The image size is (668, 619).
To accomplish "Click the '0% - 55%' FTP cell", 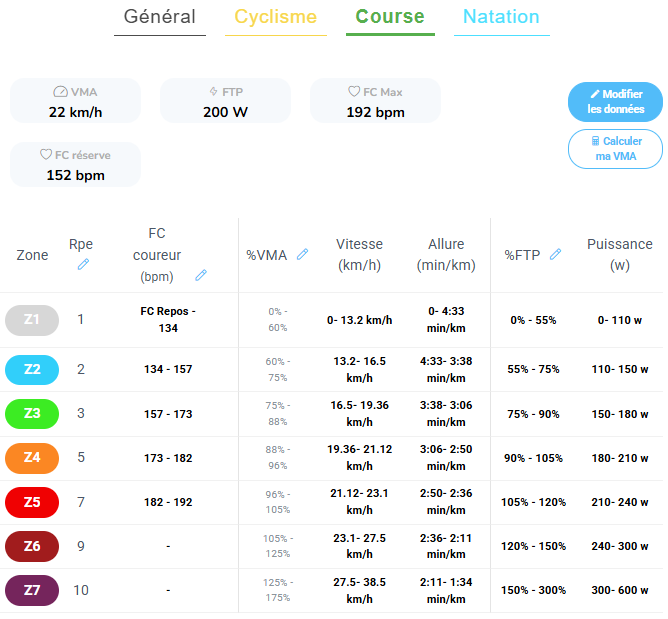I will click(533, 320).
